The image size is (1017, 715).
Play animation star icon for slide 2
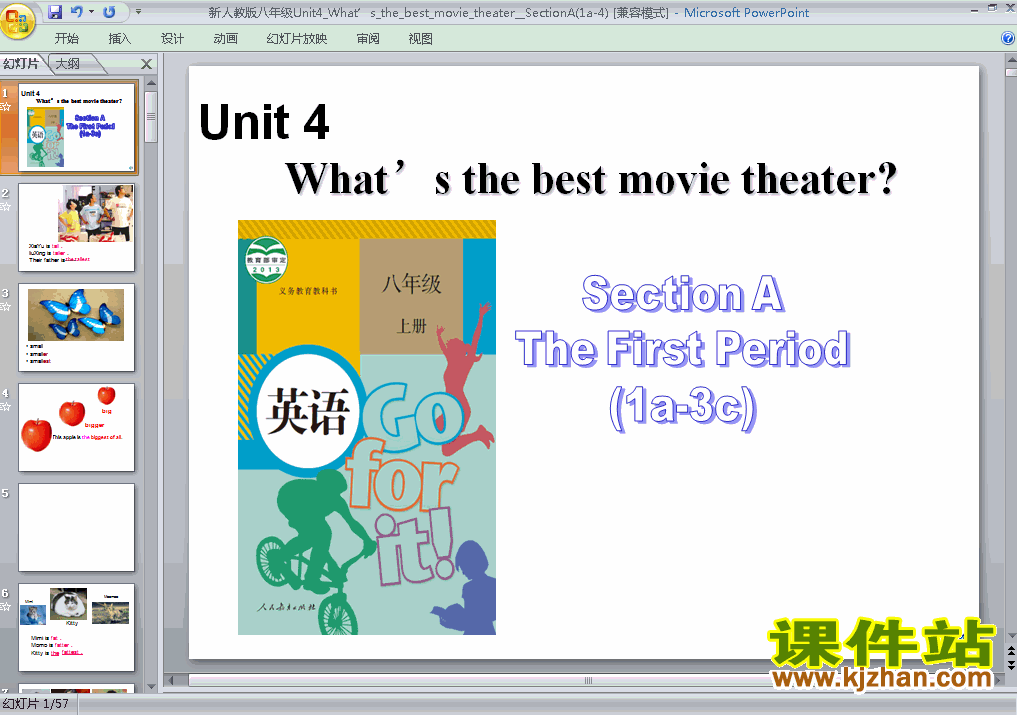[6, 207]
